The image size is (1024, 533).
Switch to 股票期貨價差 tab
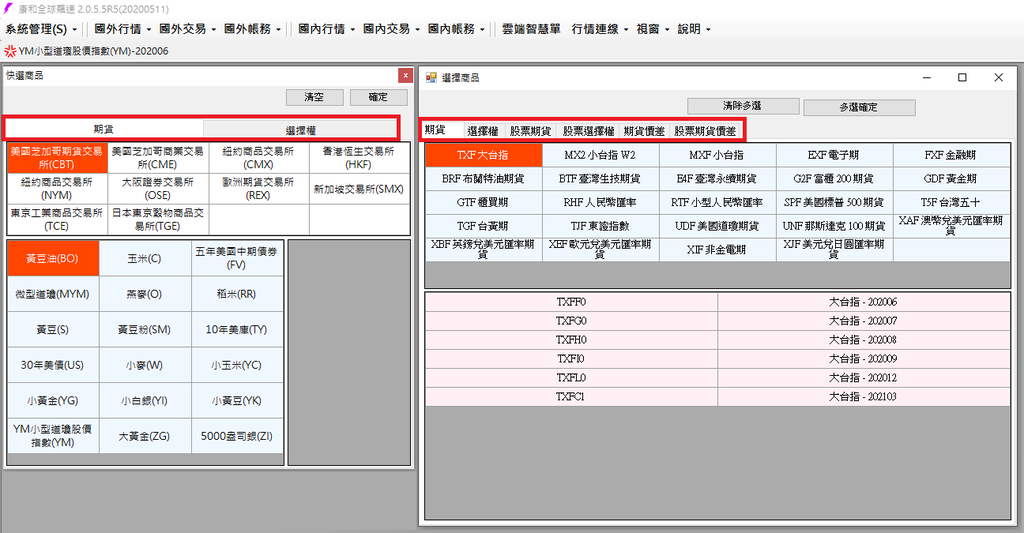[x=706, y=131]
